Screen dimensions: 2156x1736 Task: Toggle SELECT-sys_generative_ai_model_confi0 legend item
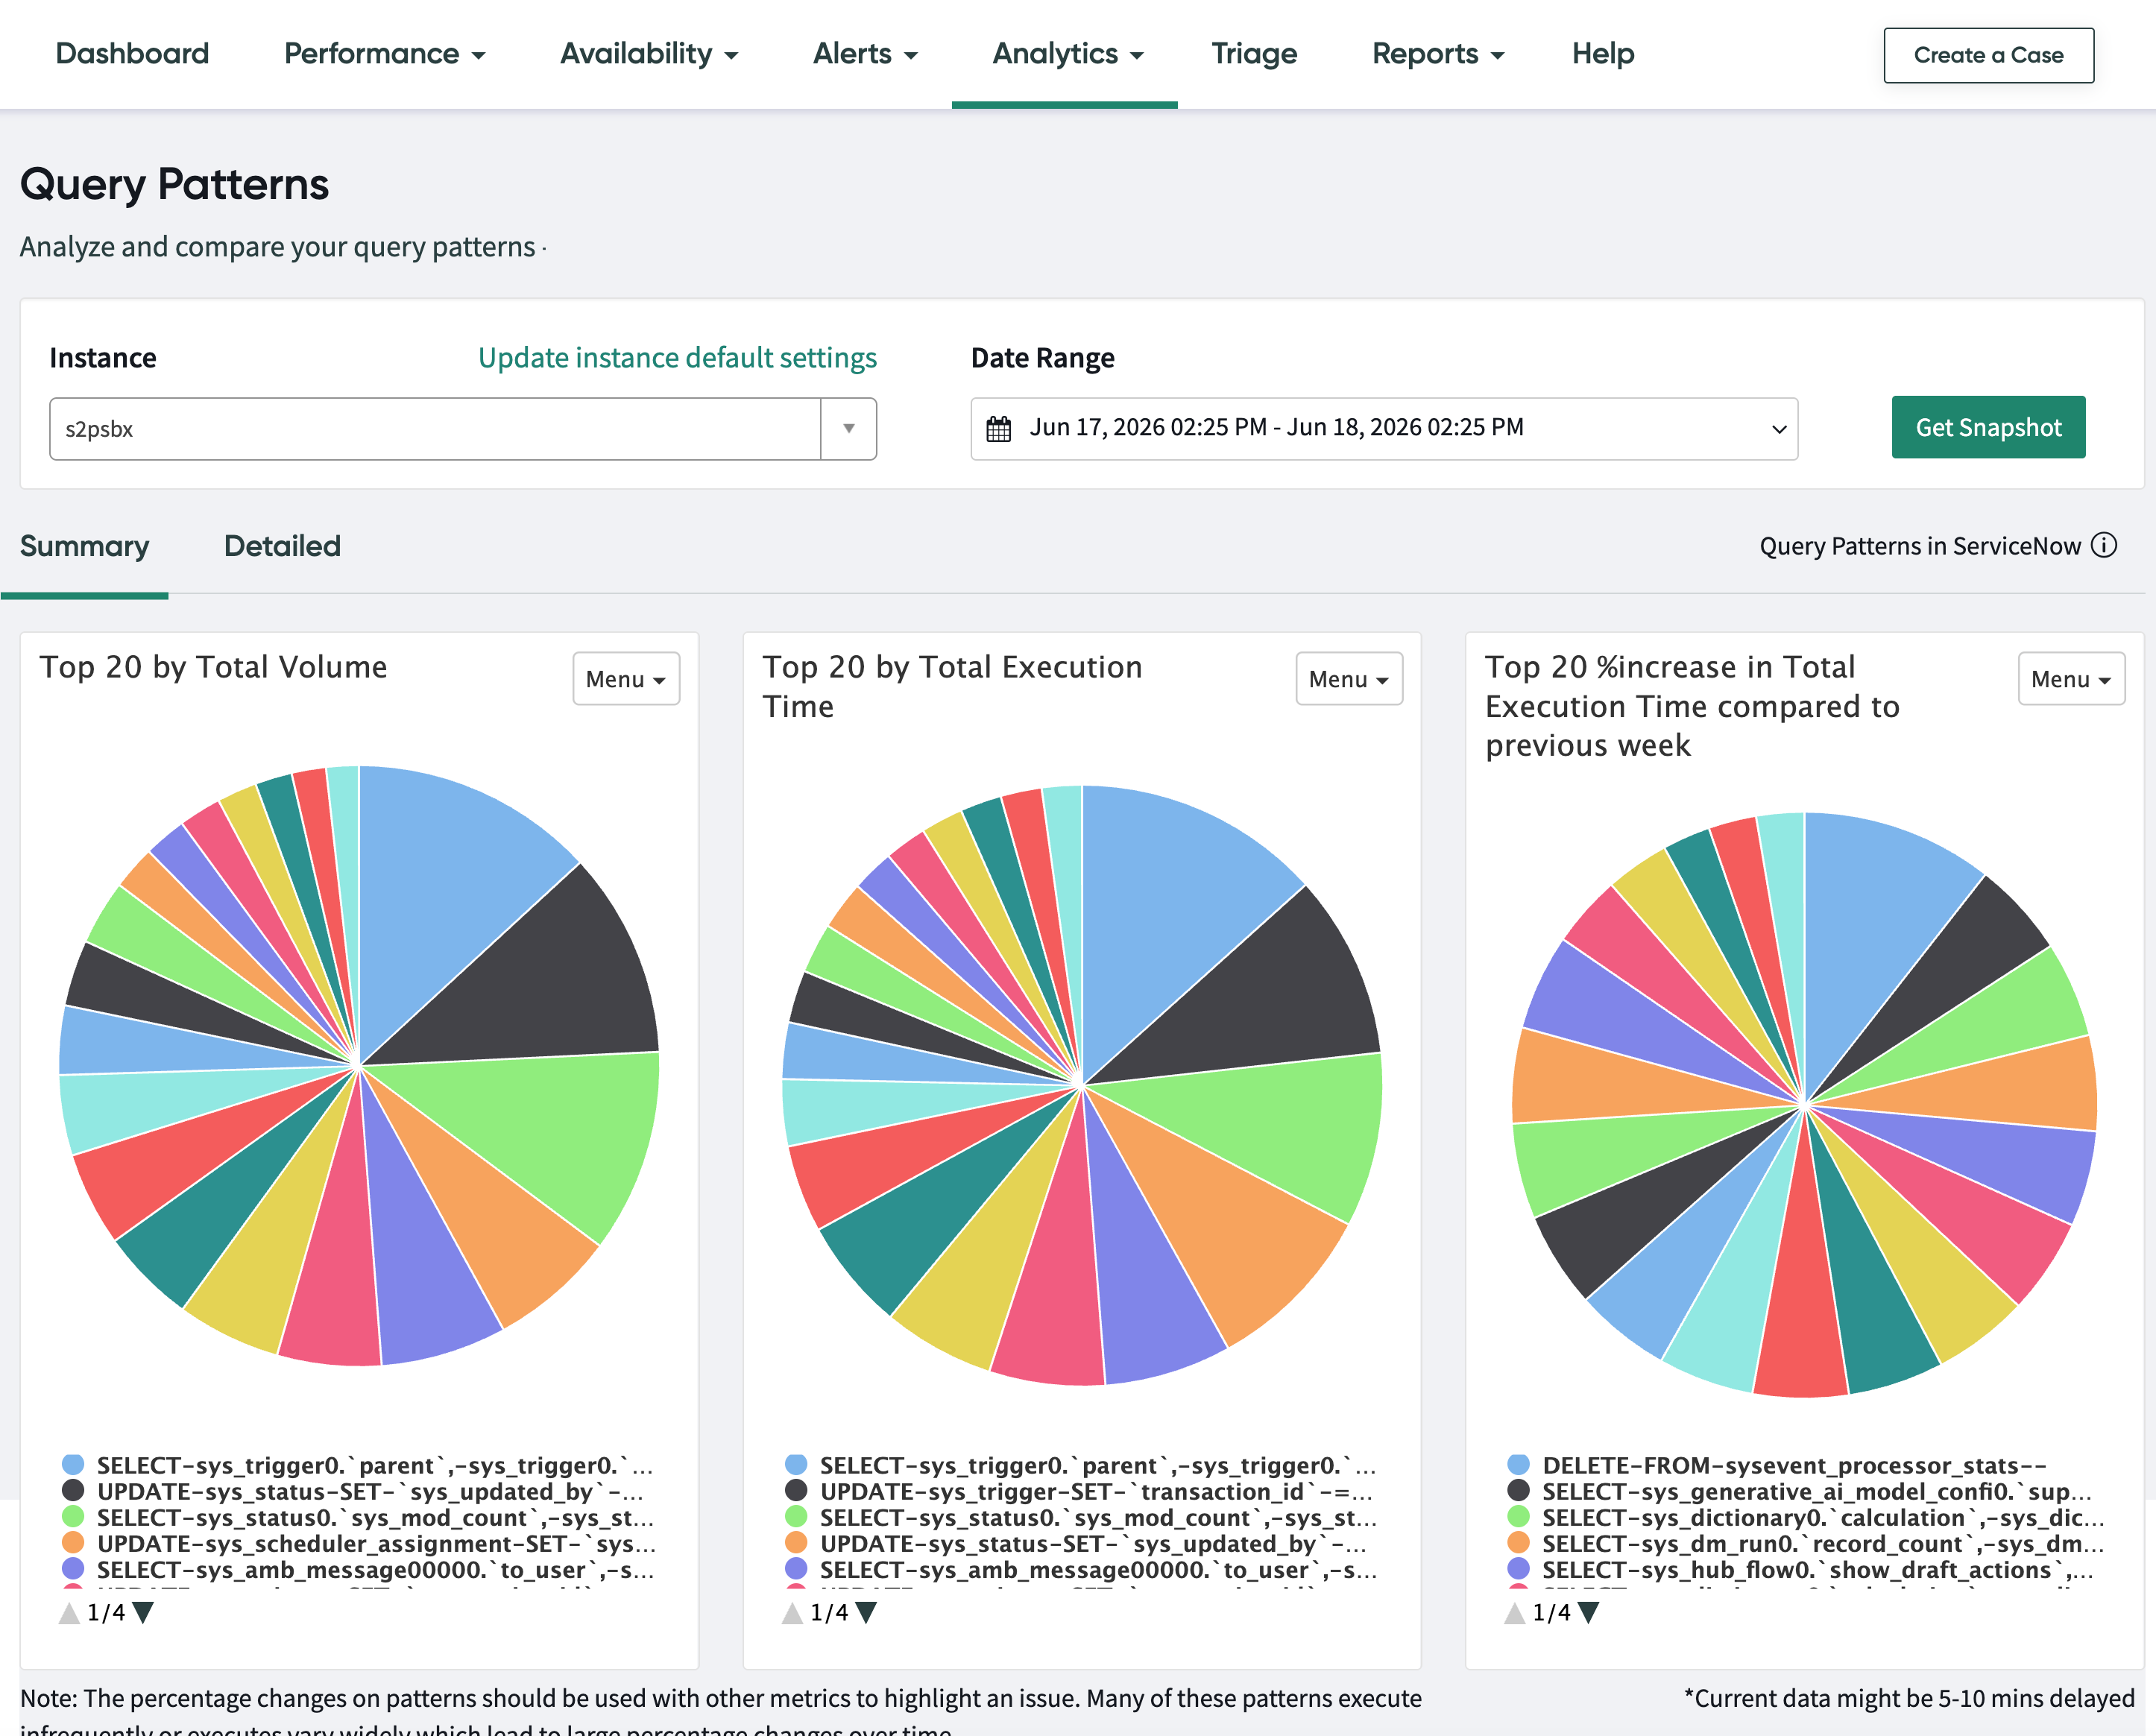1800,1492
